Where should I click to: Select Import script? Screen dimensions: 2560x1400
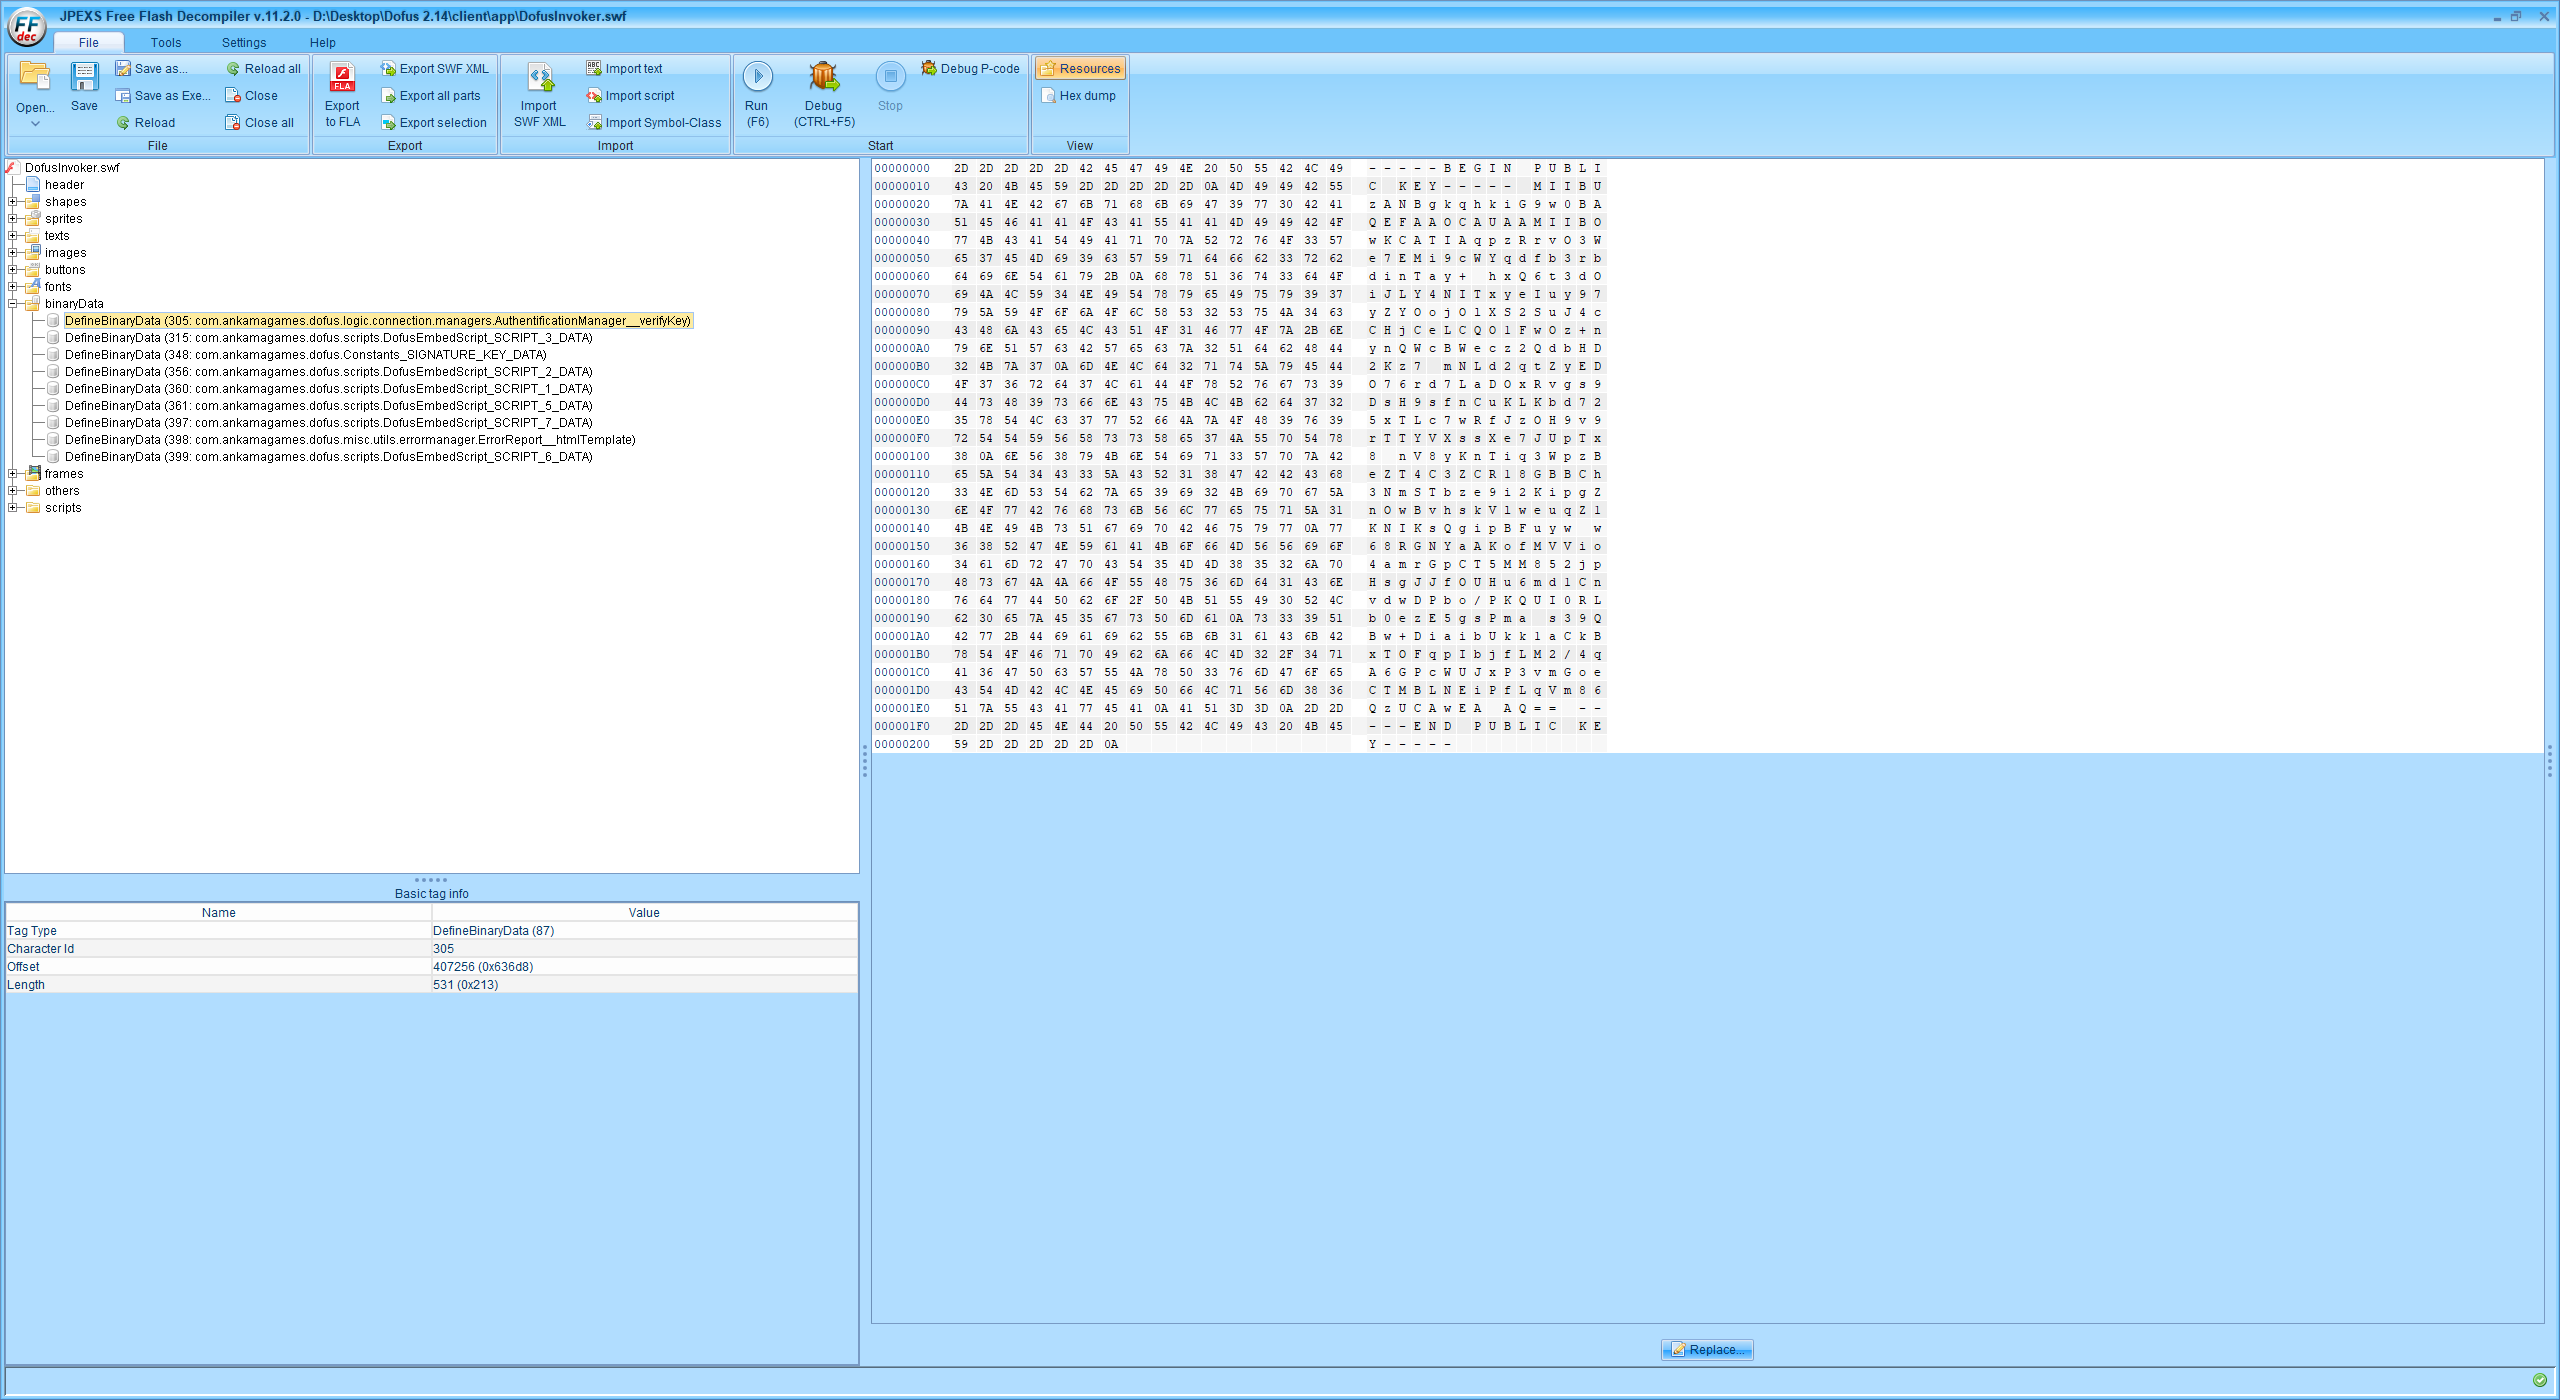coord(631,96)
